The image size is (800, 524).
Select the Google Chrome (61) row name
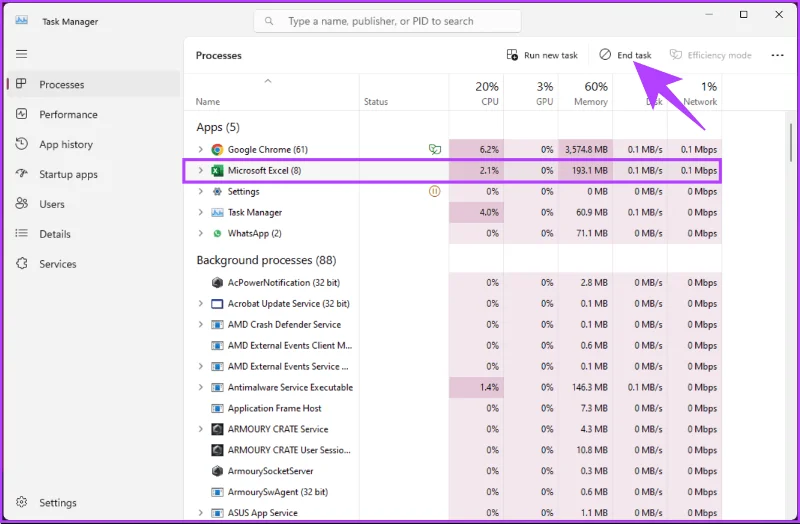(267, 149)
